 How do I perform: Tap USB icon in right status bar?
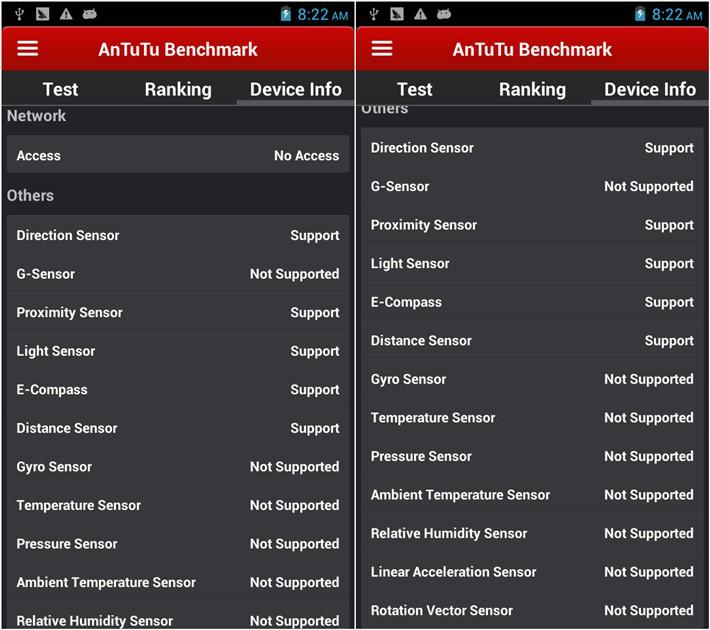[374, 14]
